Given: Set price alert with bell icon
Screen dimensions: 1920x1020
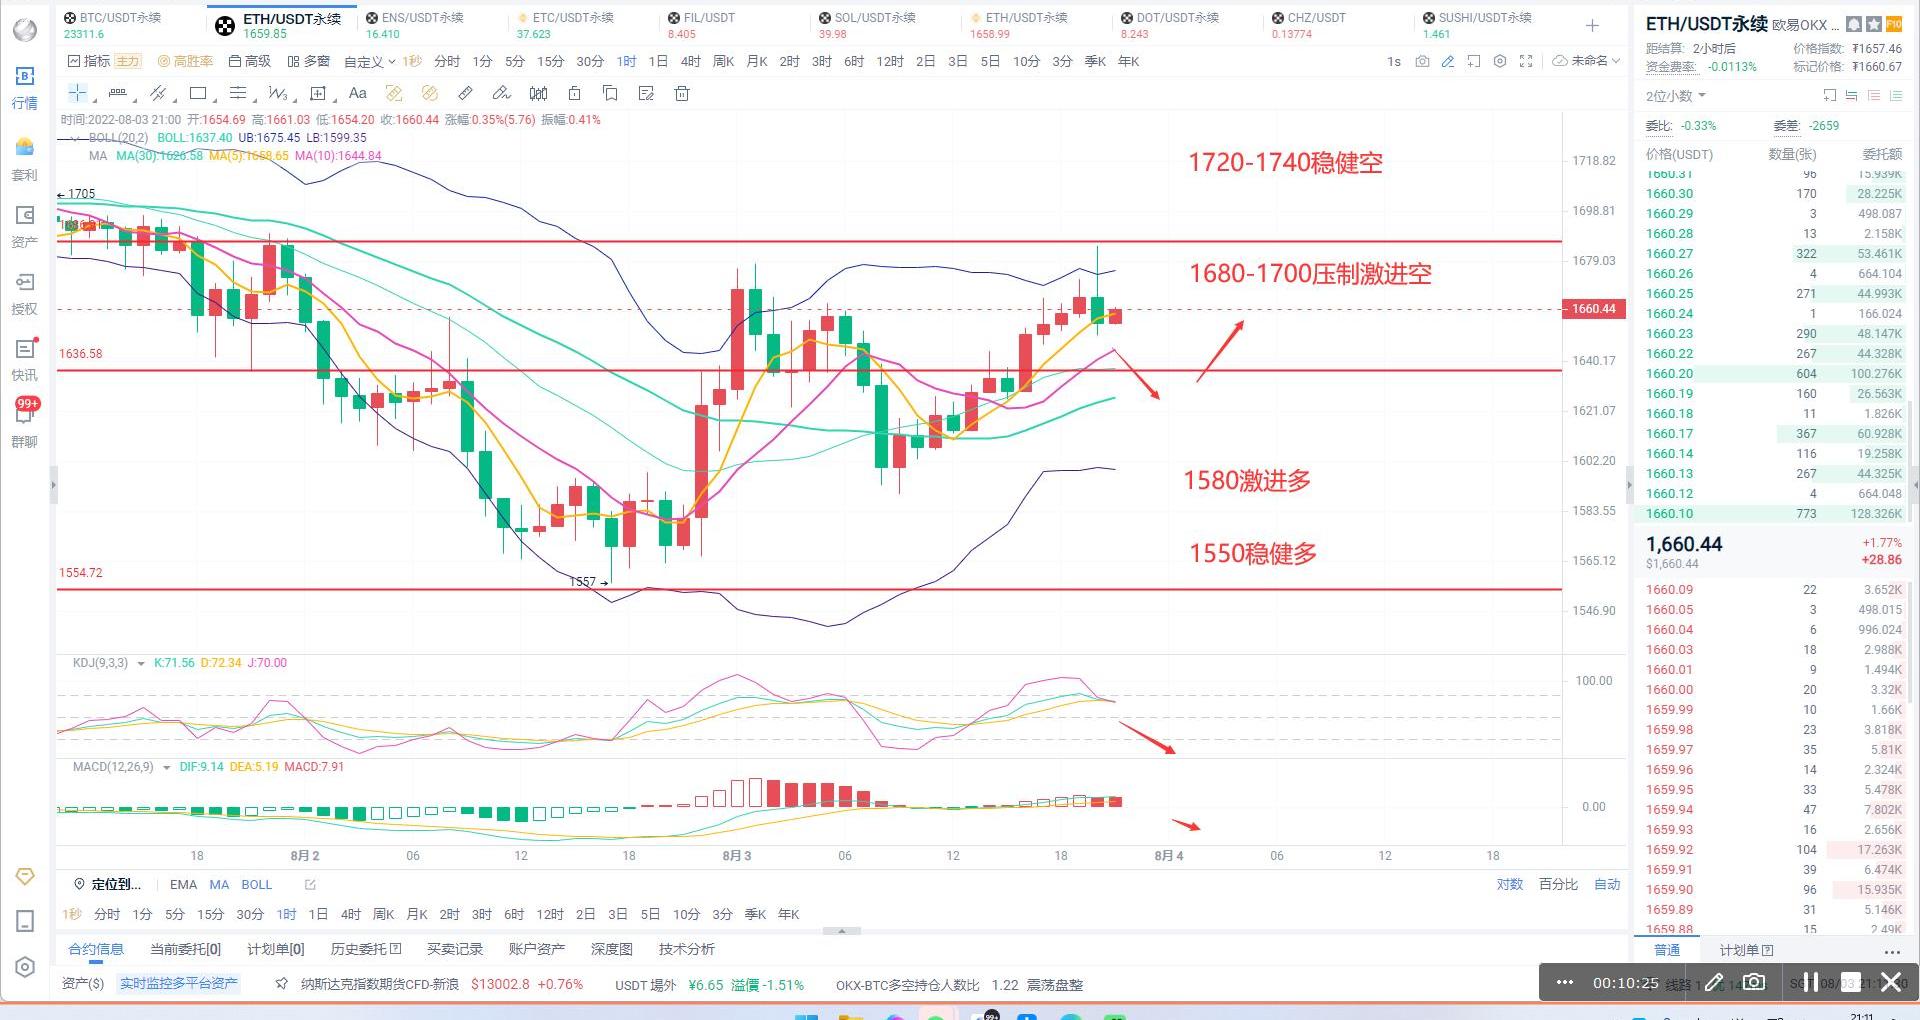Looking at the screenshot, I should coord(1854,24).
